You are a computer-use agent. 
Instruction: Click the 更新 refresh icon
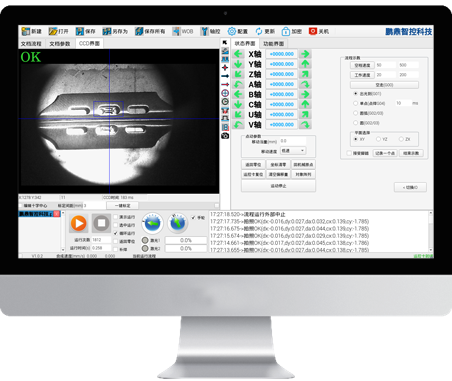pos(259,31)
